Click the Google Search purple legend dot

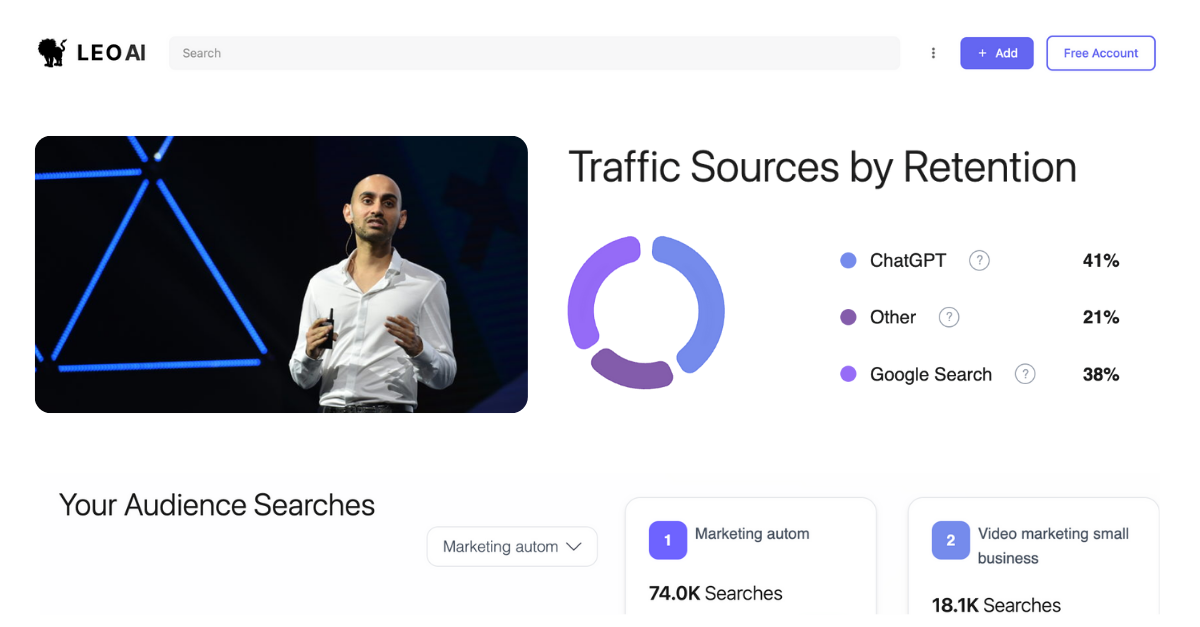coord(849,374)
